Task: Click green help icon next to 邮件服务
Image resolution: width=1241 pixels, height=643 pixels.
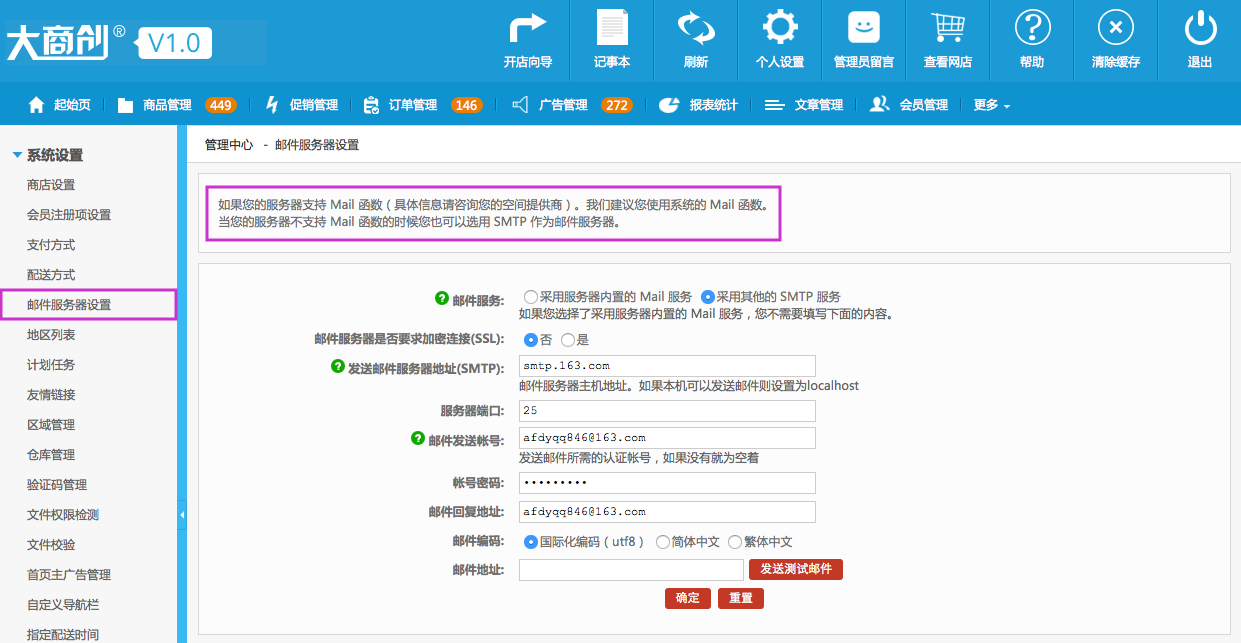Action: point(442,298)
